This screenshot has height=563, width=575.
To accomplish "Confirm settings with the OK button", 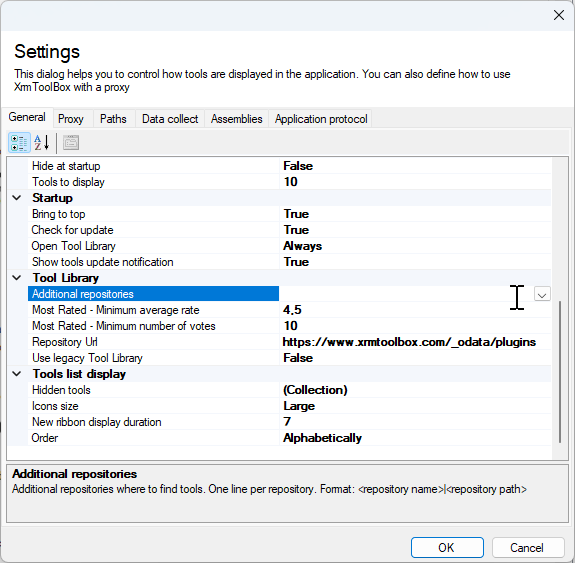I will tap(447, 548).
